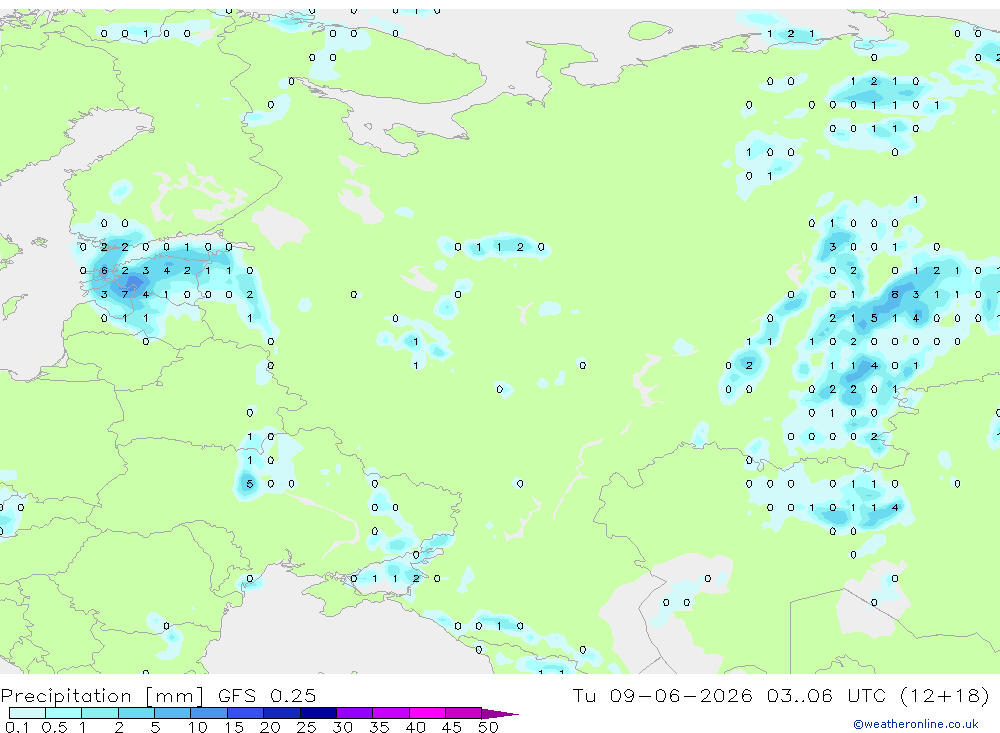
Task: Click the legend scale label '30'
Action: (342, 727)
